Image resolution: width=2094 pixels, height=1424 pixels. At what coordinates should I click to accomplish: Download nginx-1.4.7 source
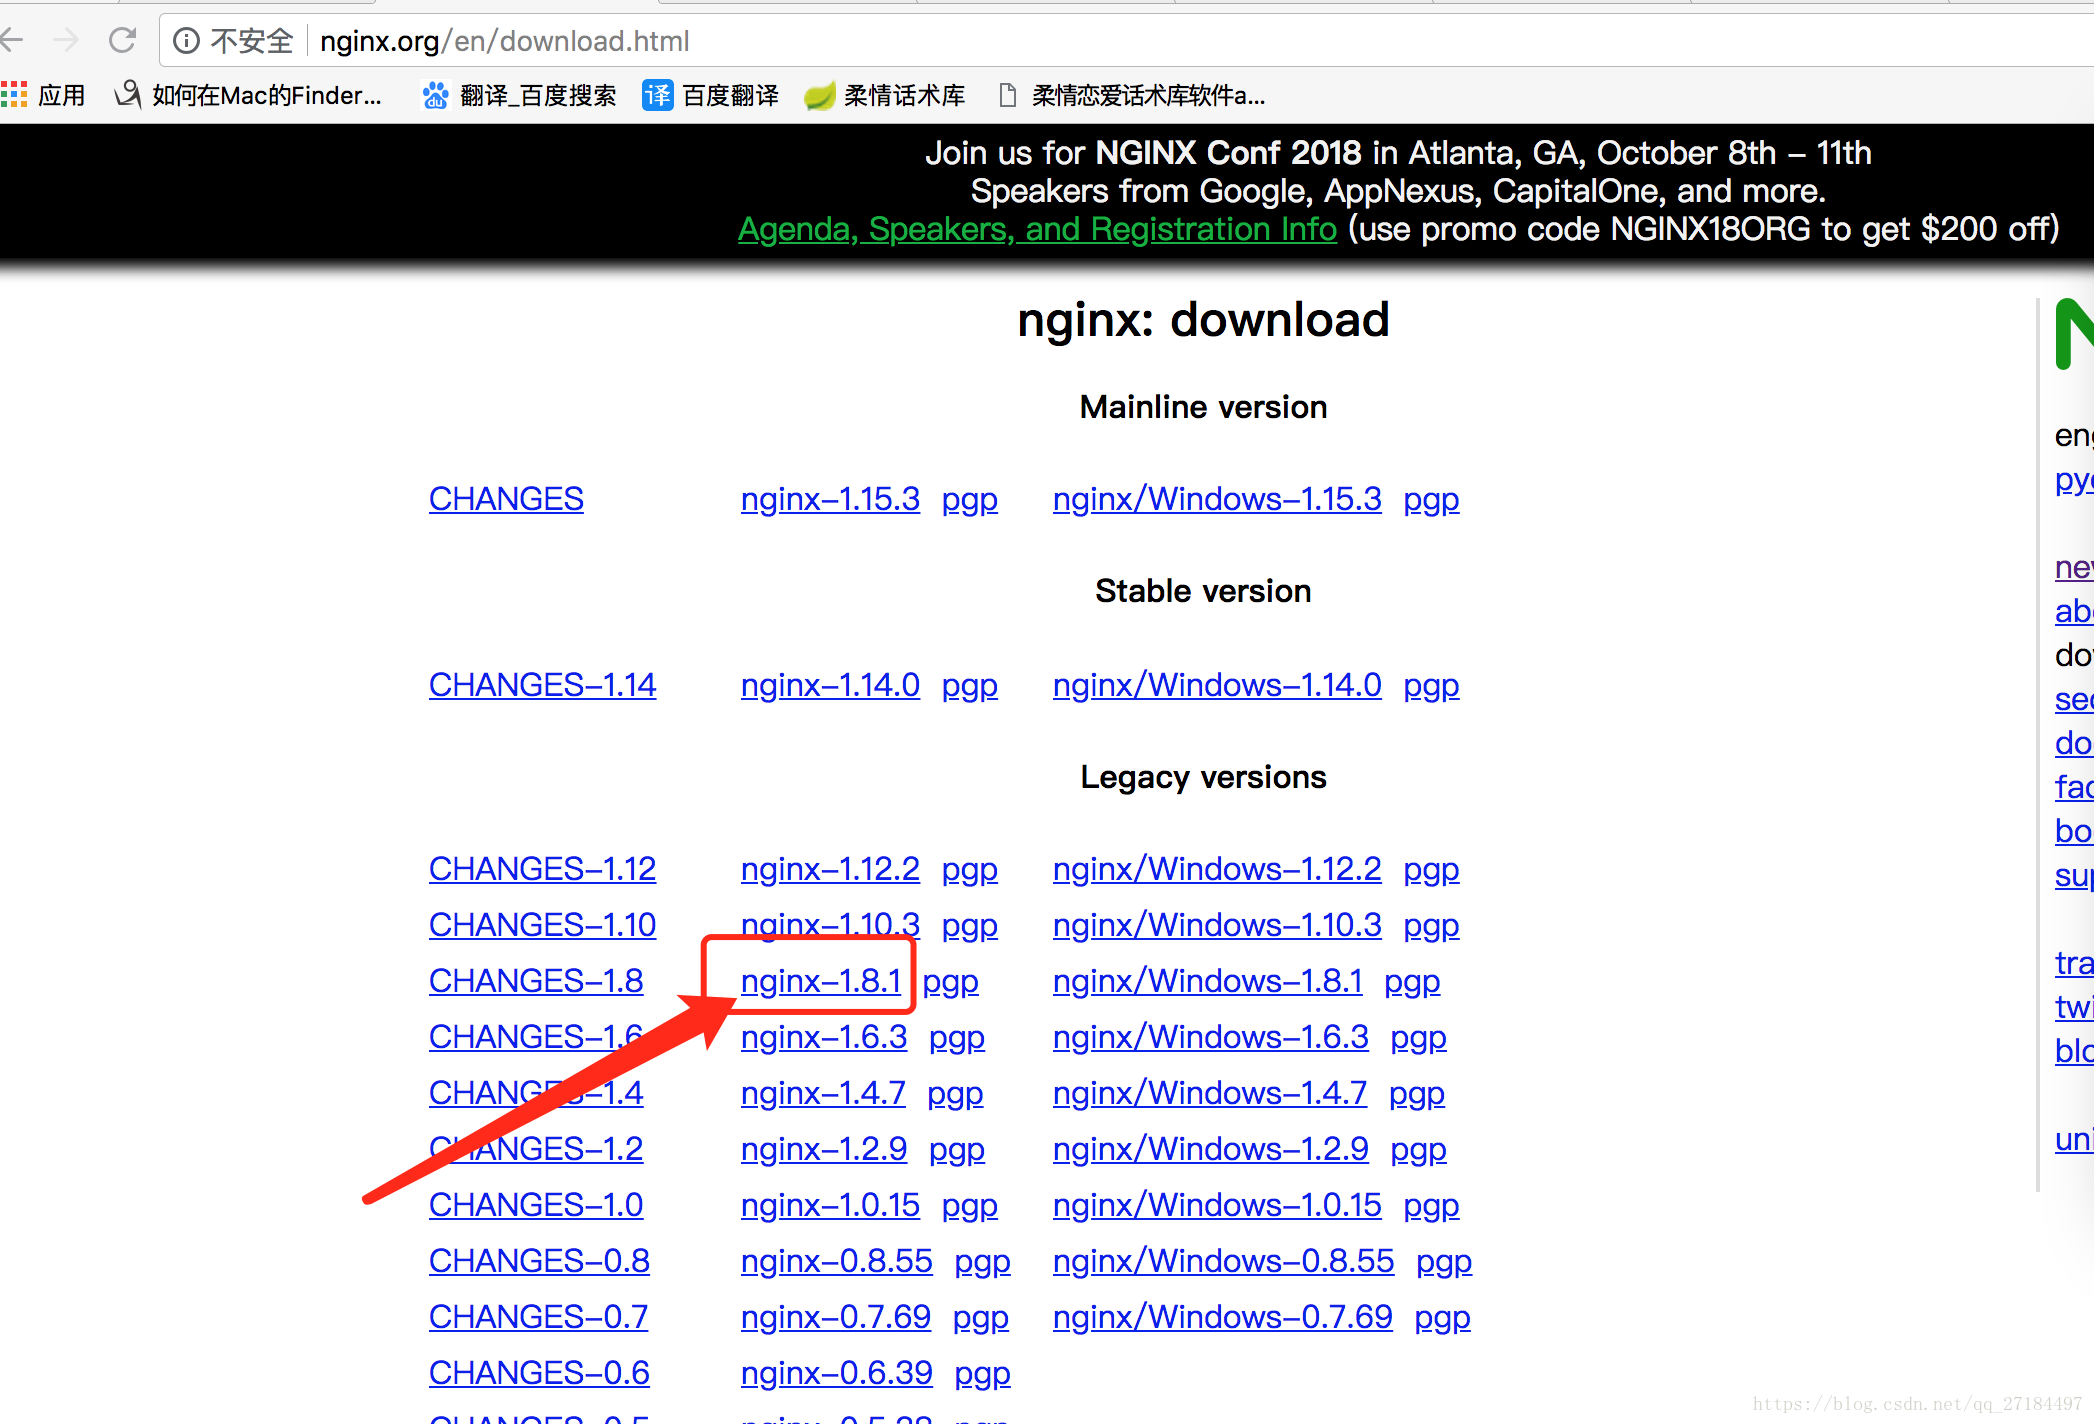point(823,1093)
